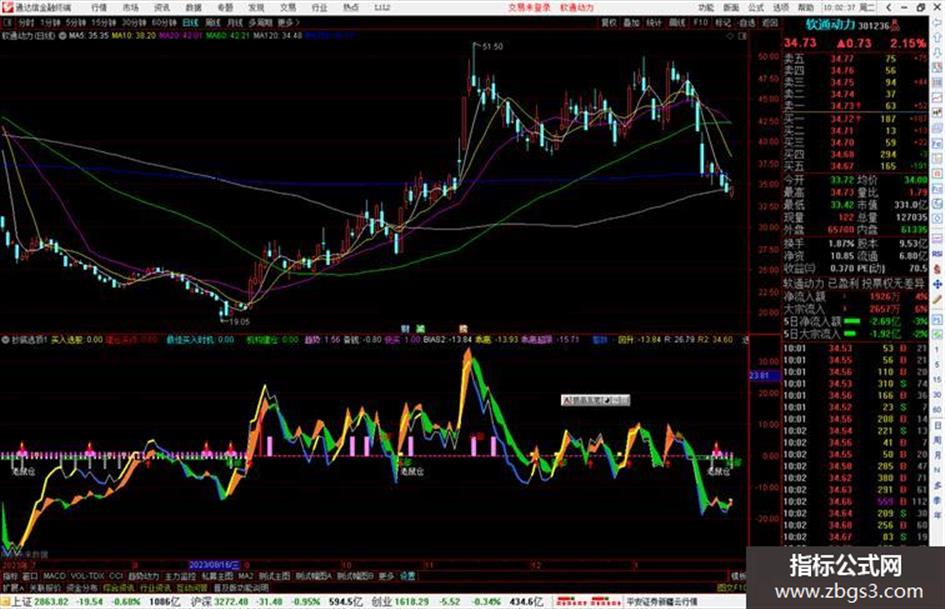The image size is (945, 609).
Task: Click the 沪深 index in status bar
Action: pos(200,602)
